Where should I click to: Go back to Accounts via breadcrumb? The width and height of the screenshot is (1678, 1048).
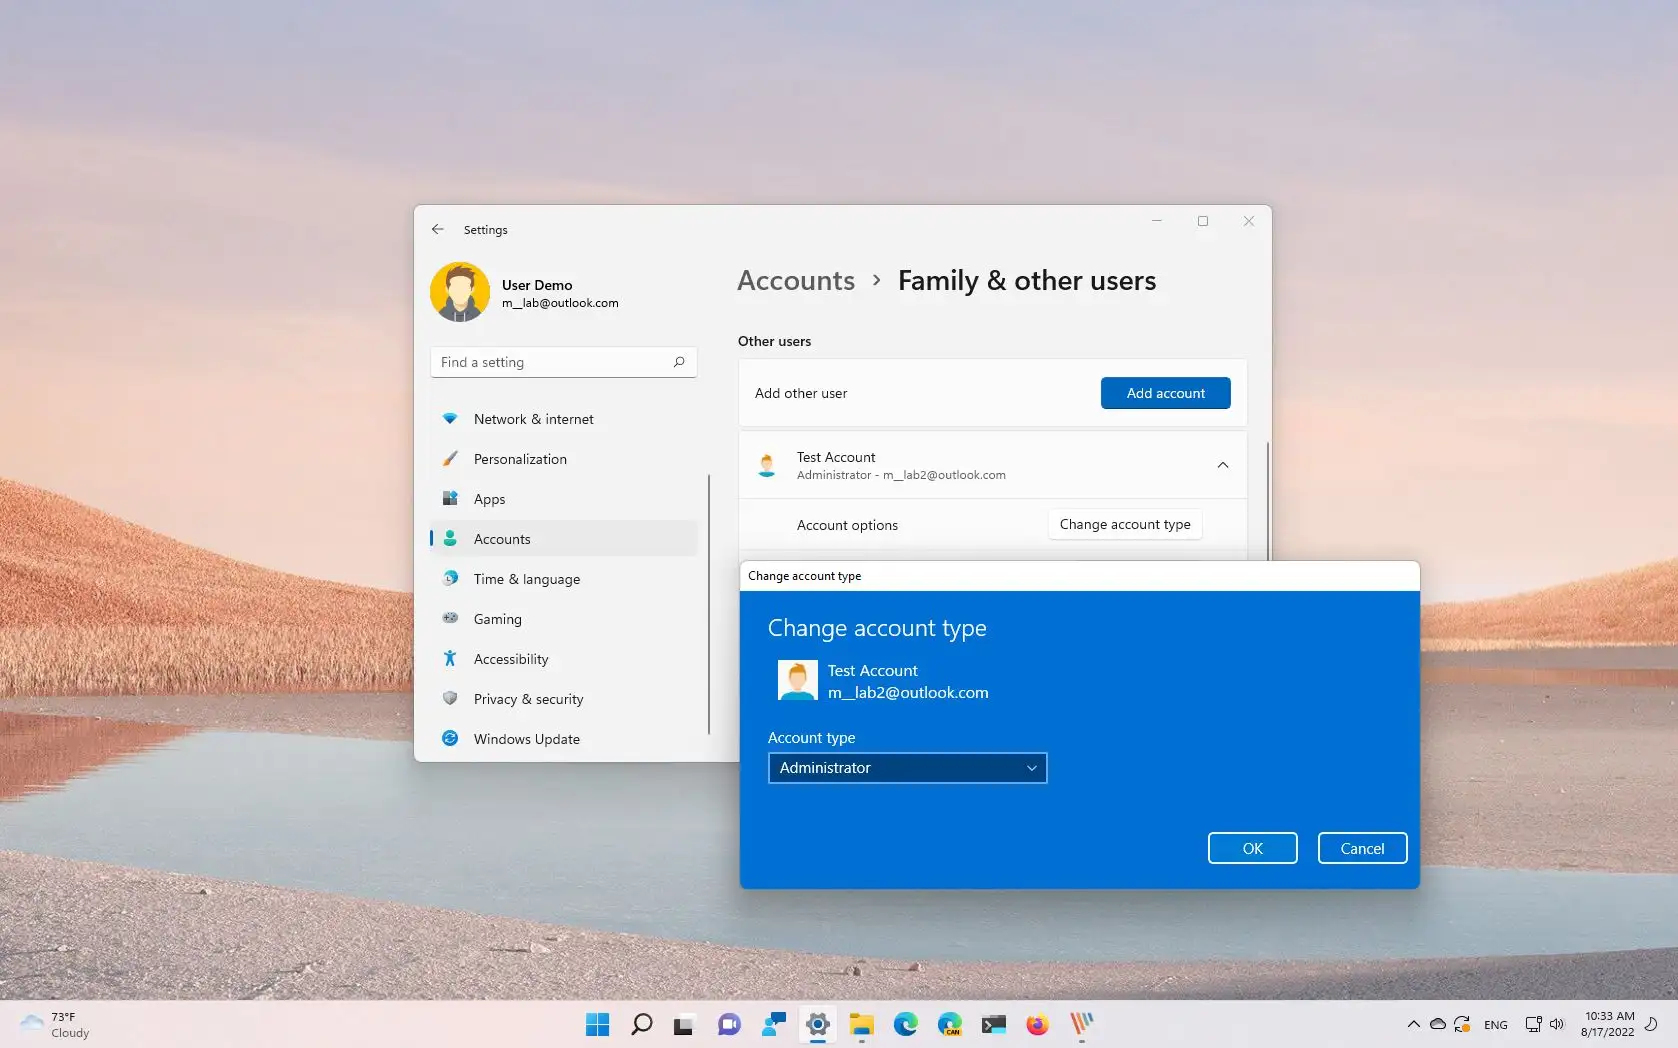coord(796,281)
